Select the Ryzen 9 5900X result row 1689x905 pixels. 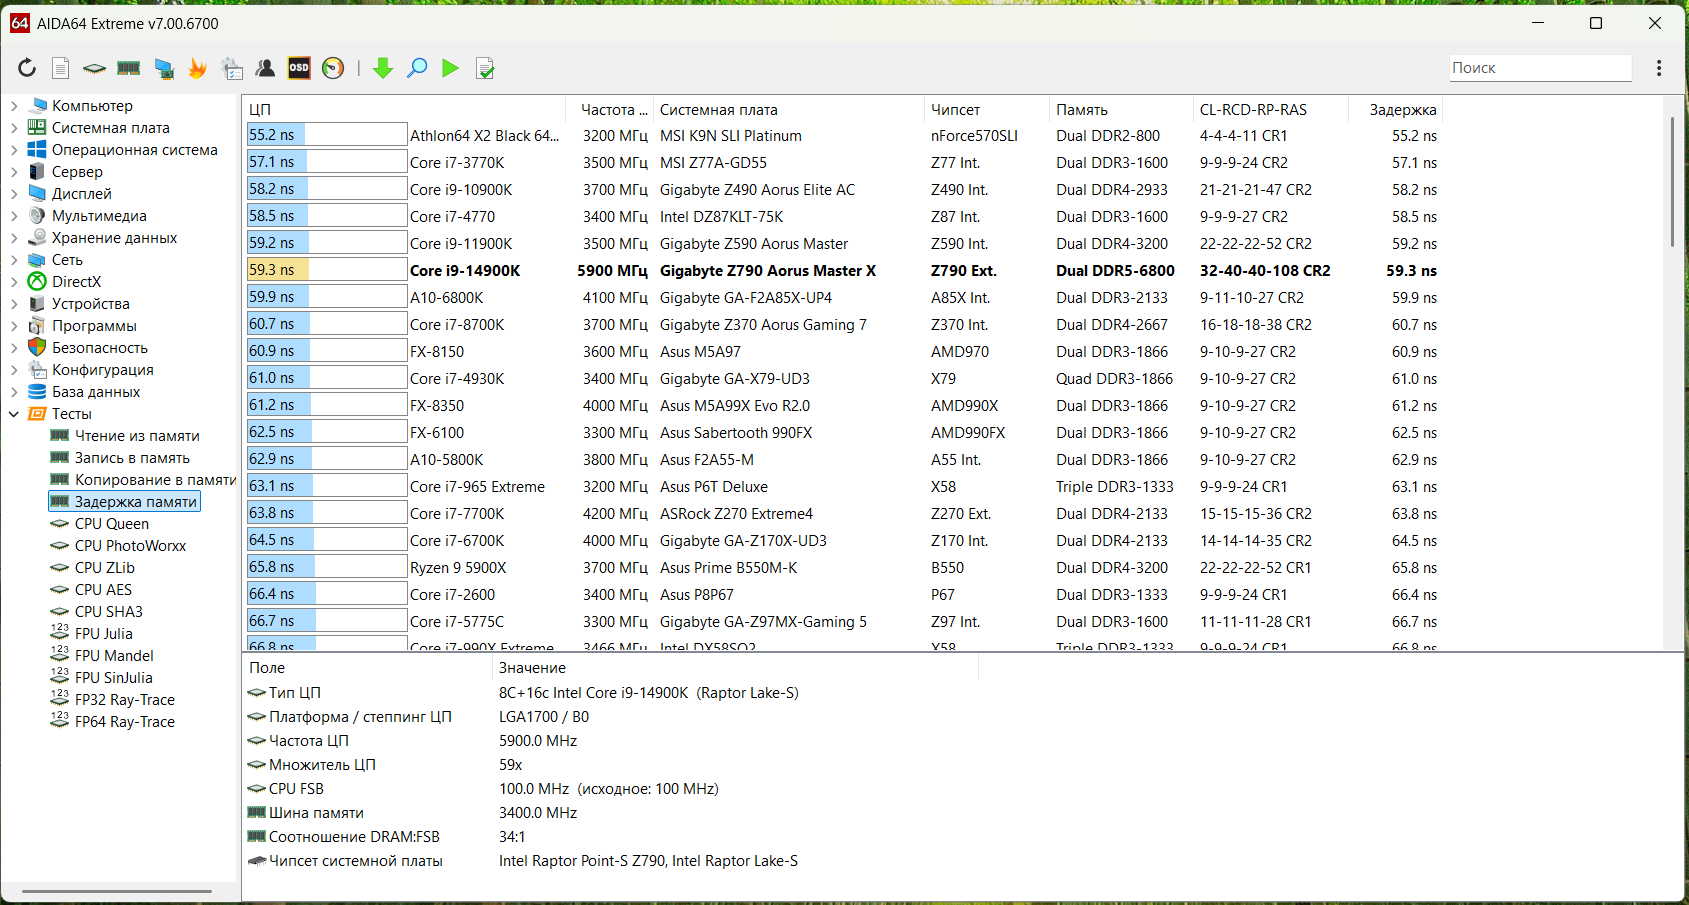(843, 568)
